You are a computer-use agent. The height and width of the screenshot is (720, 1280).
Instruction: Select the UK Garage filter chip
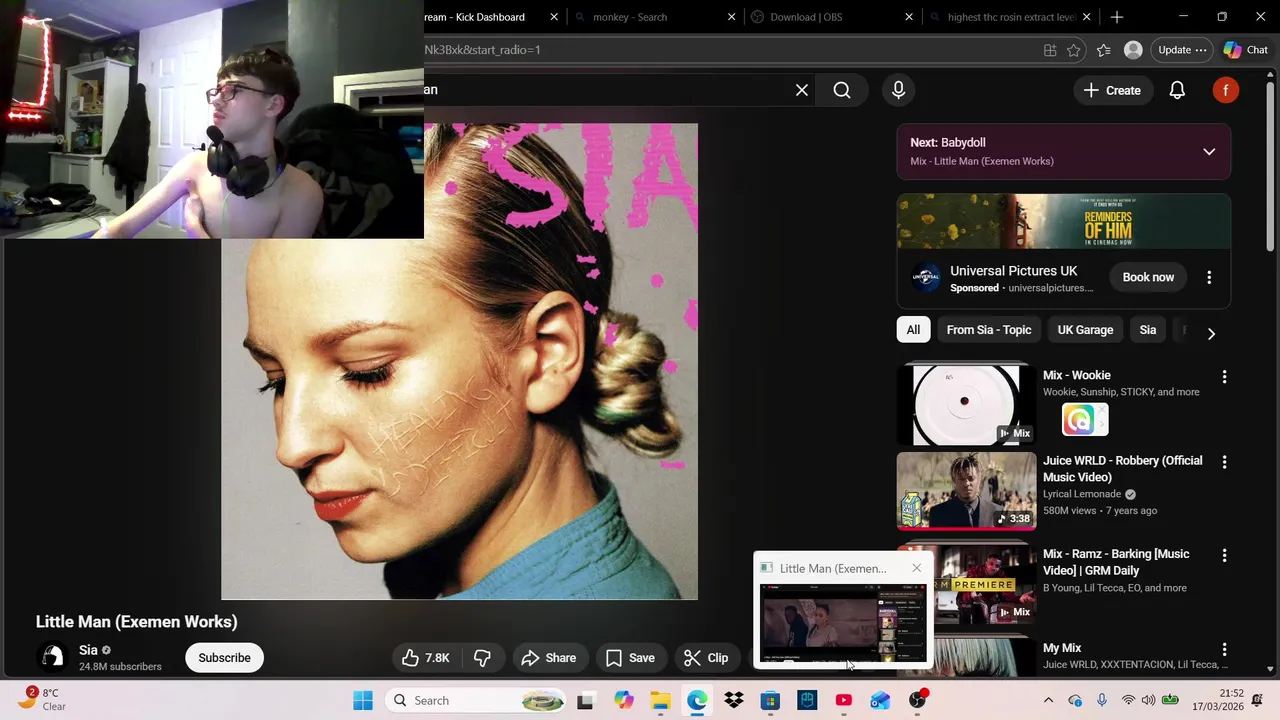coord(1085,330)
